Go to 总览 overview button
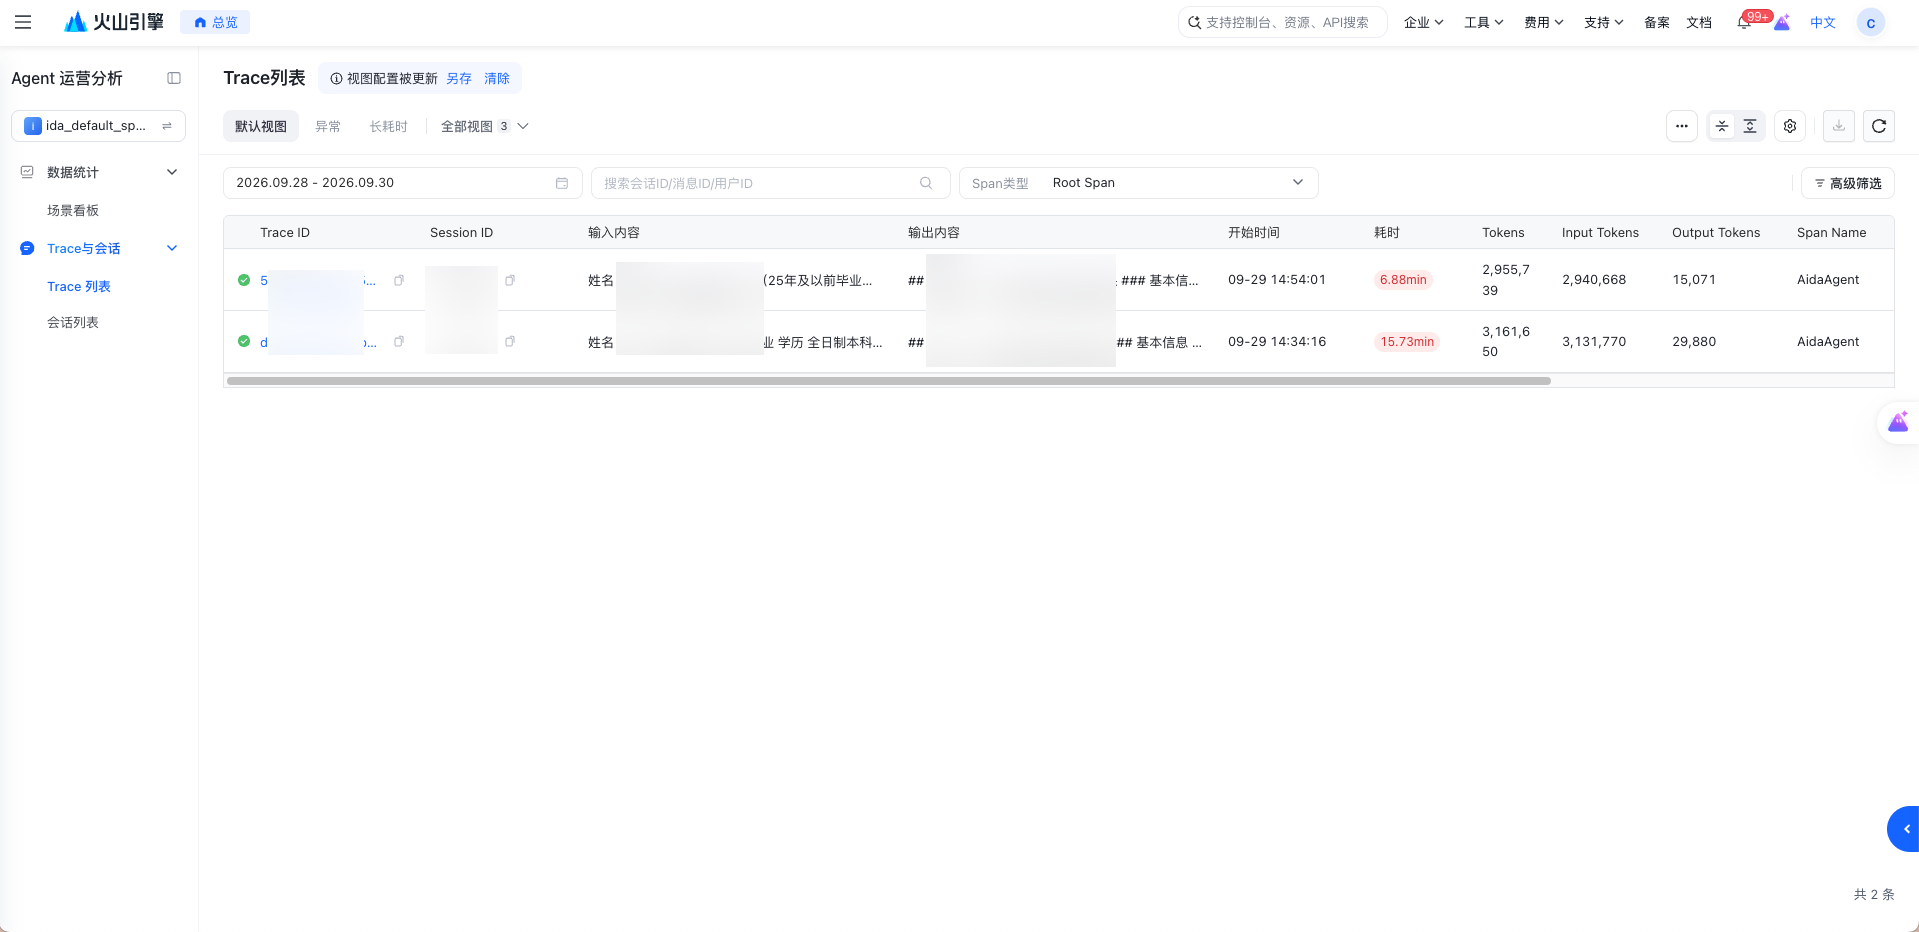Screen dimensions: 1919x932 click(215, 22)
